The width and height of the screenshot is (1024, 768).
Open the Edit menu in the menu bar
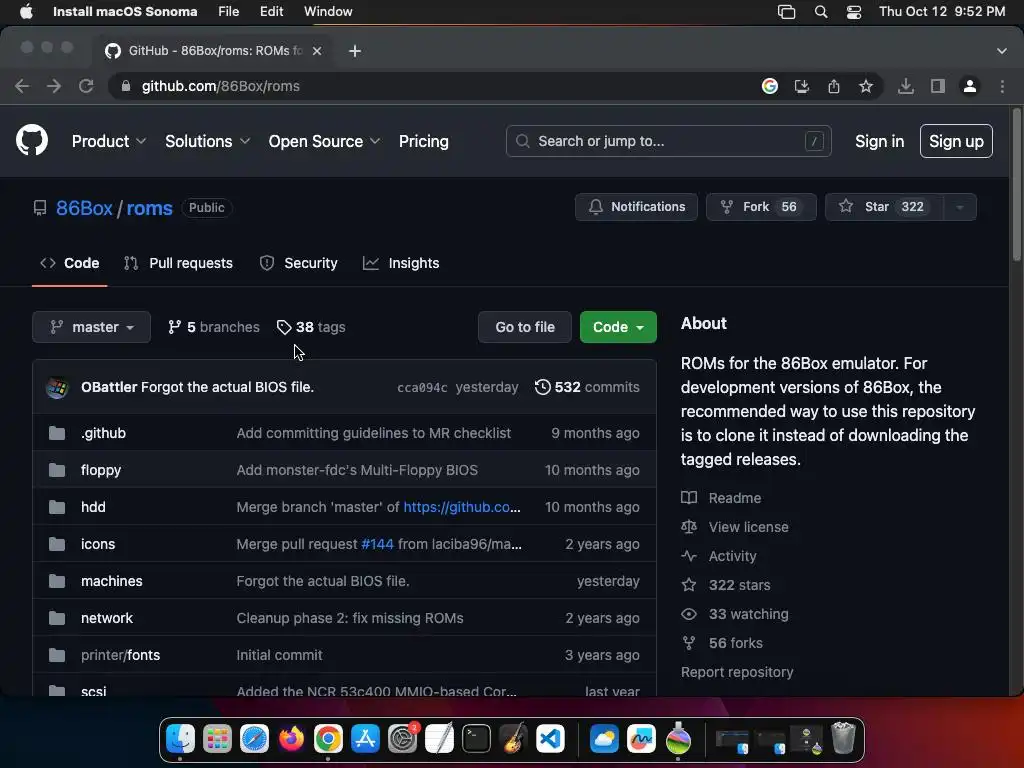point(271,12)
